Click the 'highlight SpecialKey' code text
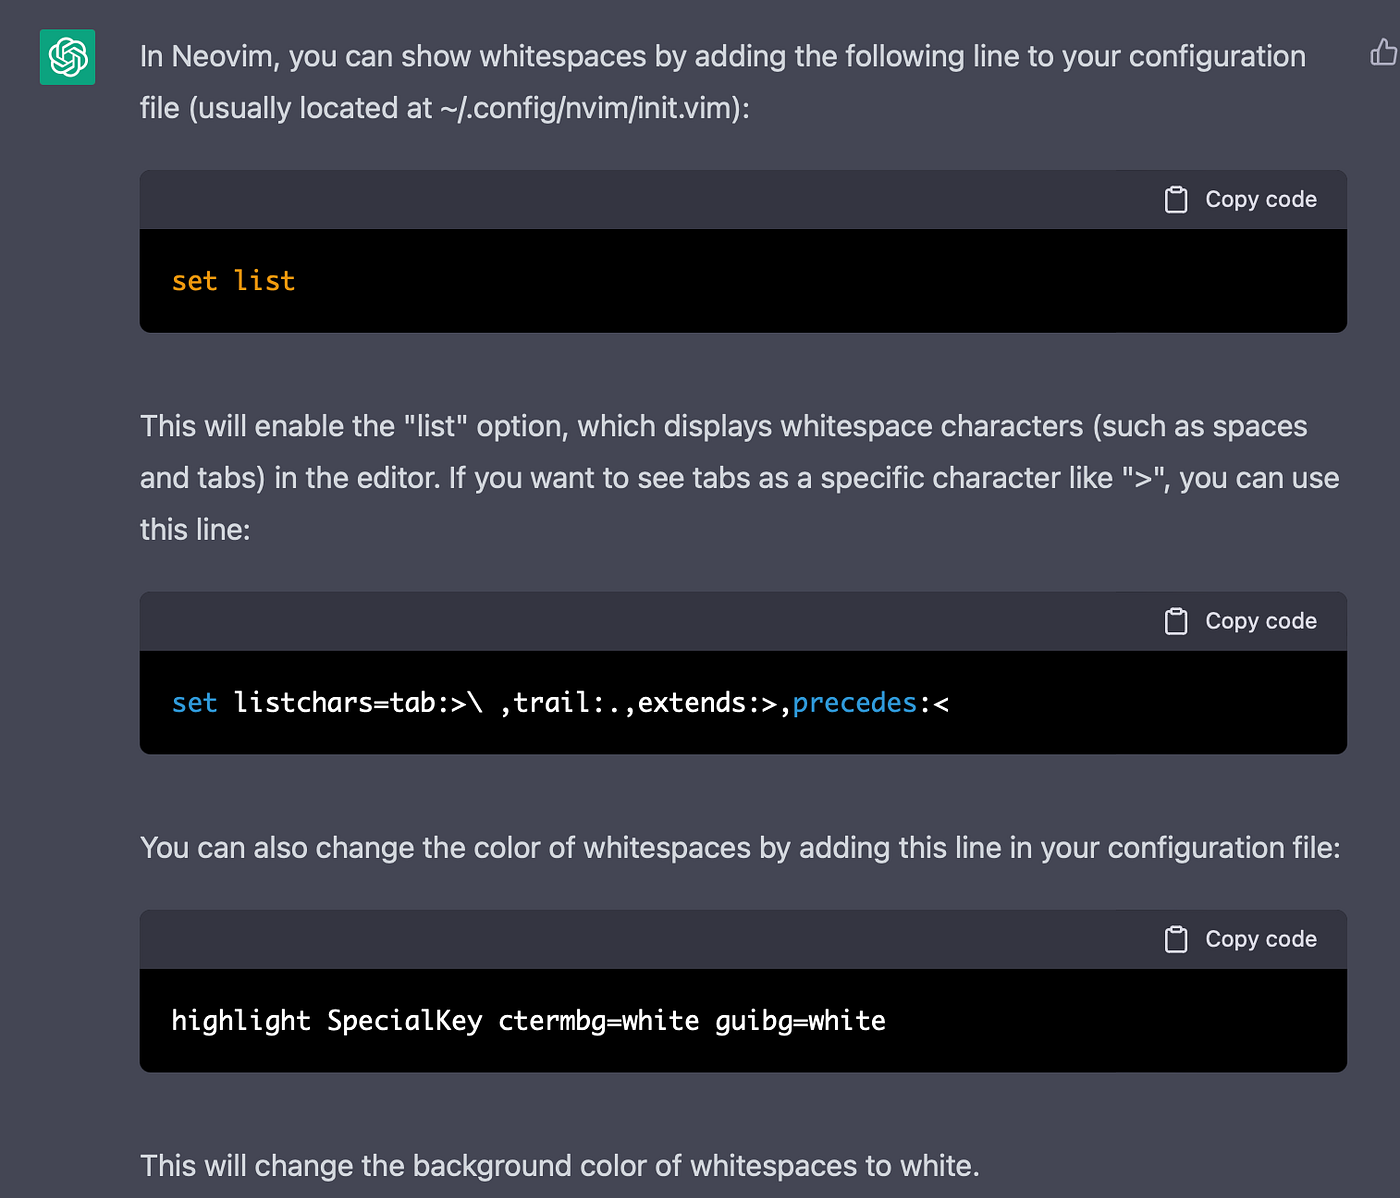This screenshot has height=1198, width=1400. (x=326, y=1021)
